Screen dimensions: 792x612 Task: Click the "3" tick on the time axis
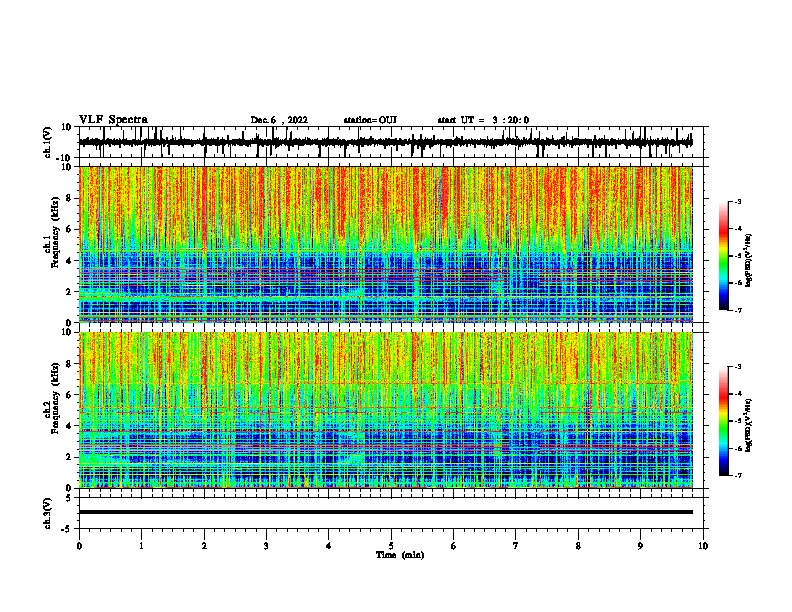point(266,546)
